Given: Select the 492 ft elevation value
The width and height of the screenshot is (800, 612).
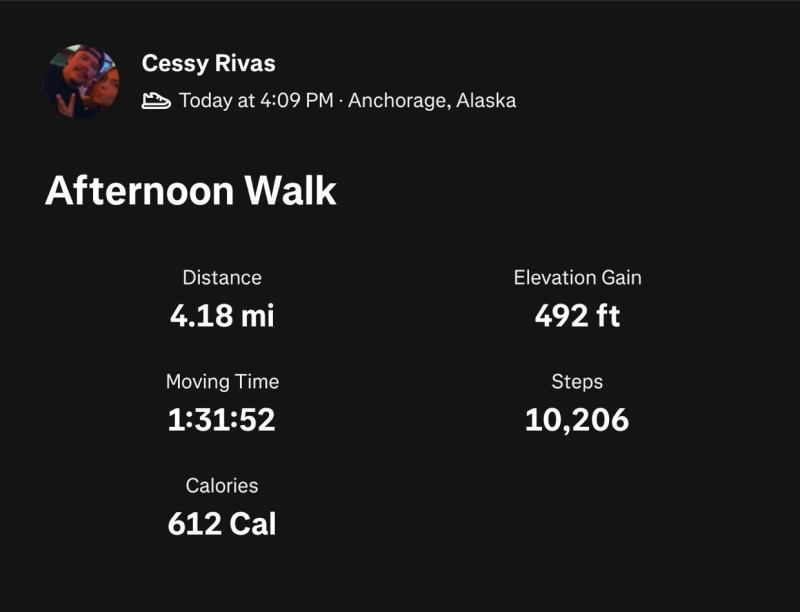Looking at the screenshot, I should [577, 316].
